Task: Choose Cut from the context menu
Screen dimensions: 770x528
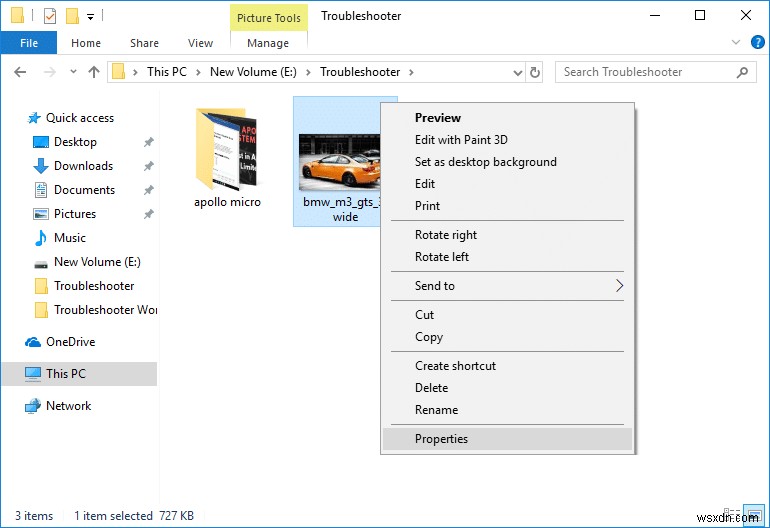Action: (x=508, y=315)
